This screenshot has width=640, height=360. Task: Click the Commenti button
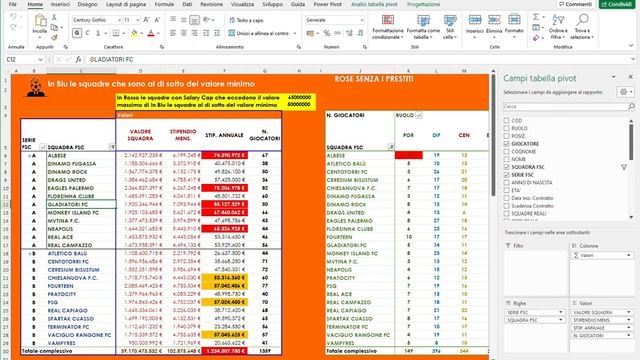click(x=575, y=4)
